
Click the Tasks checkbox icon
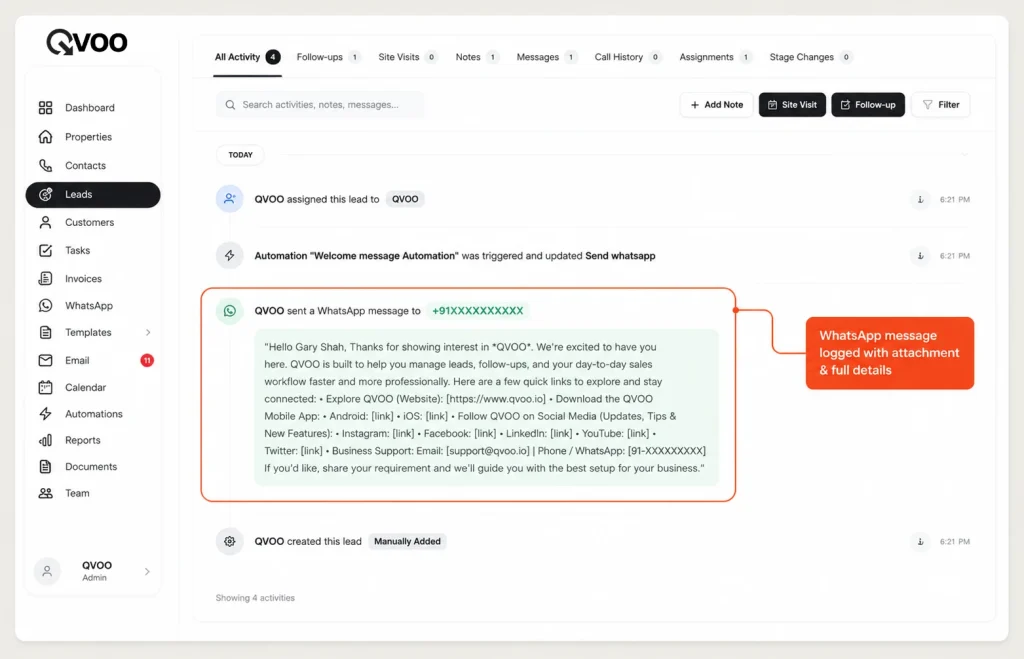pos(45,251)
